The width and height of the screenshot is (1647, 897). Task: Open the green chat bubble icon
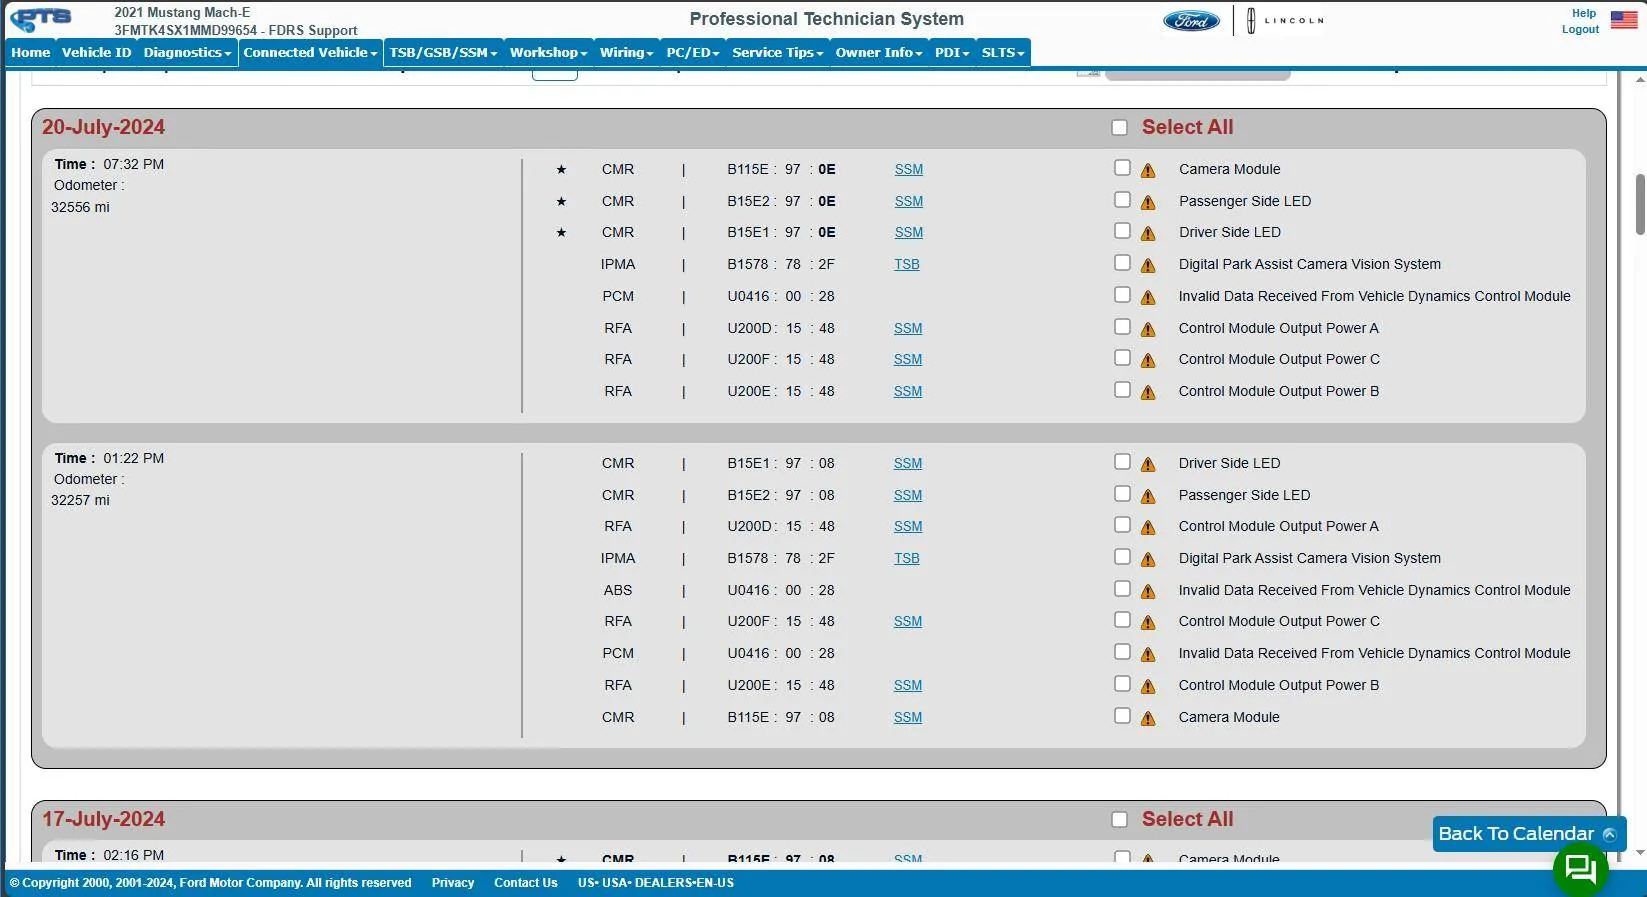coord(1580,869)
